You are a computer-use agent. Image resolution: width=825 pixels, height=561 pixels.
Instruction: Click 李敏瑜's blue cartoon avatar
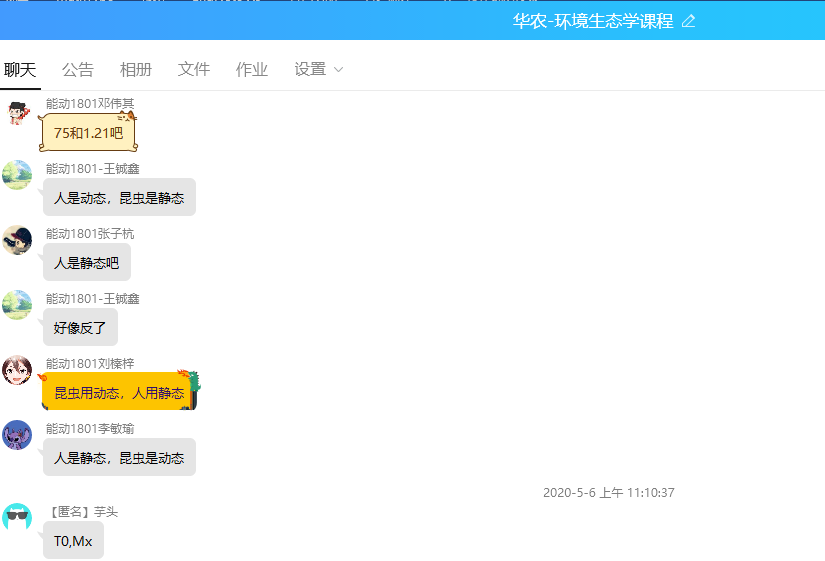coord(17,435)
